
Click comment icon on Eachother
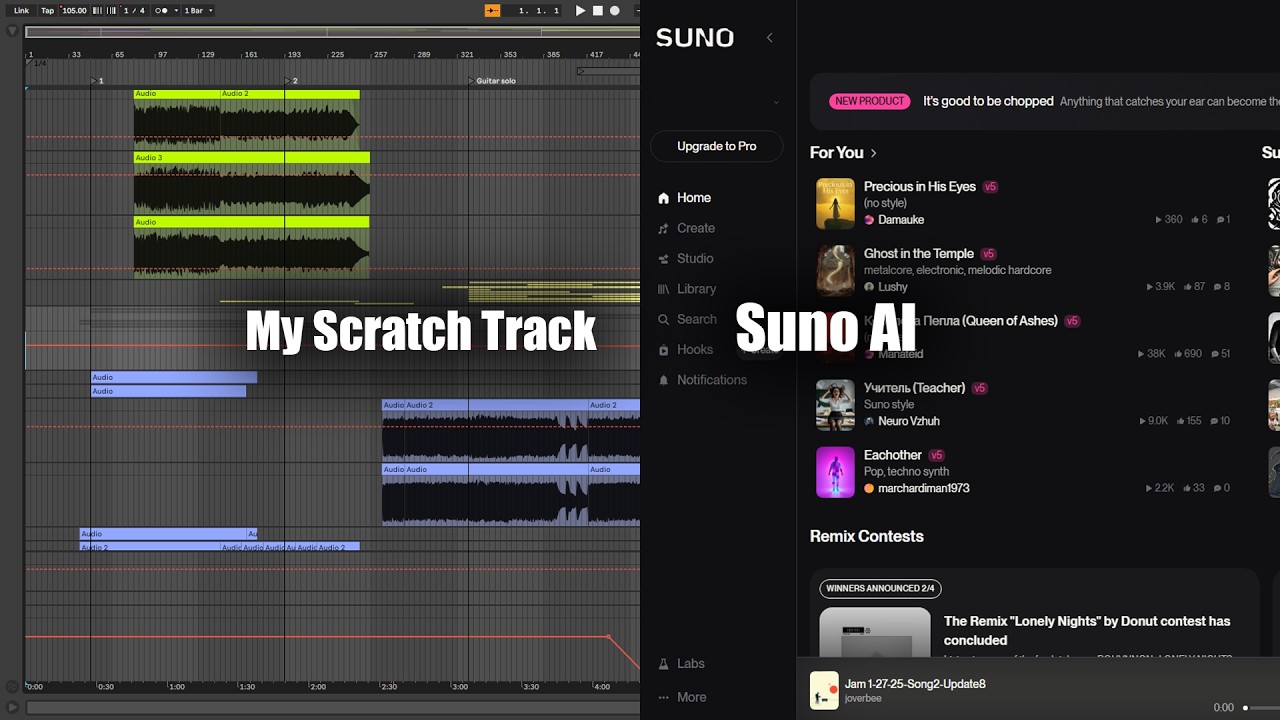pos(1215,488)
